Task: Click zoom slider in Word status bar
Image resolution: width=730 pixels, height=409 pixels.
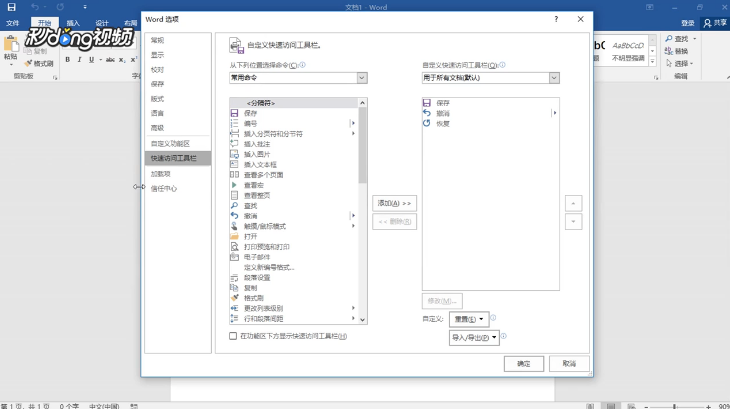Action: coord(674,406)
